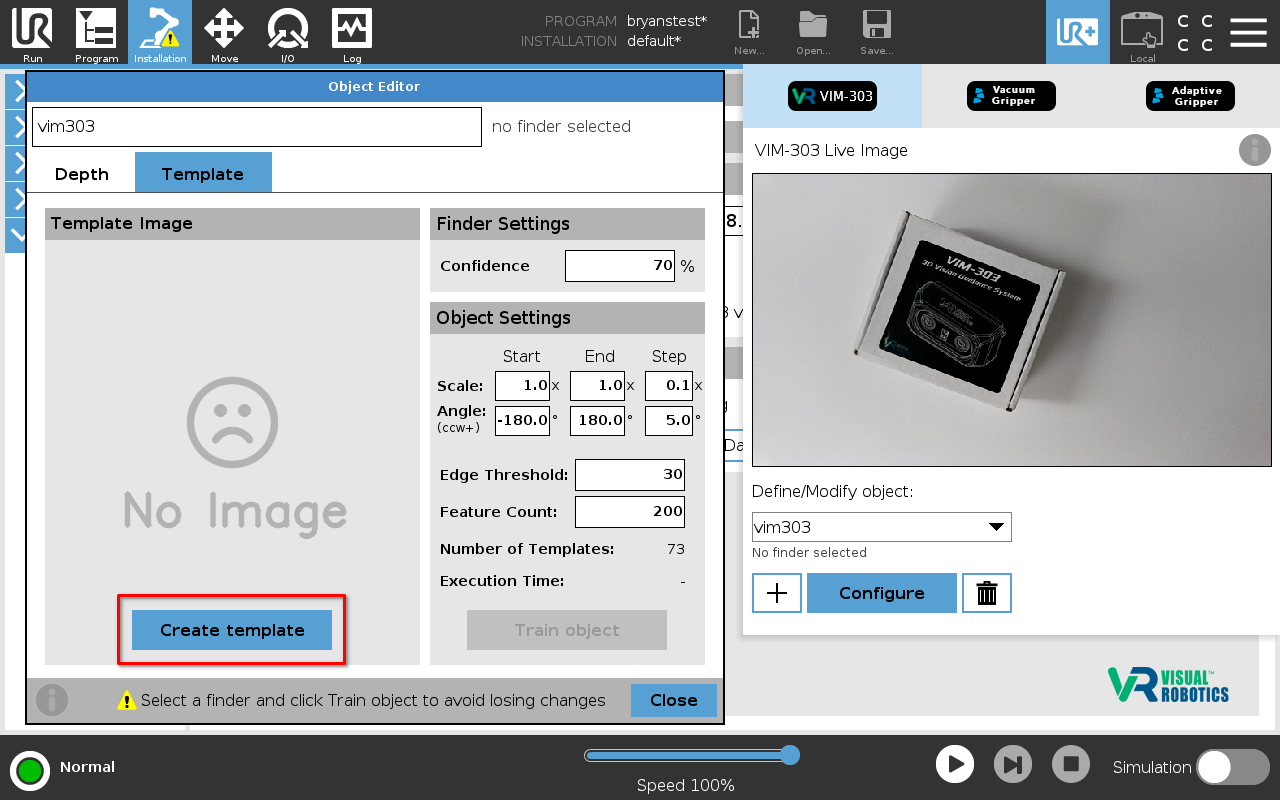Open the UR+ URCaps panel

point(1078,32)
